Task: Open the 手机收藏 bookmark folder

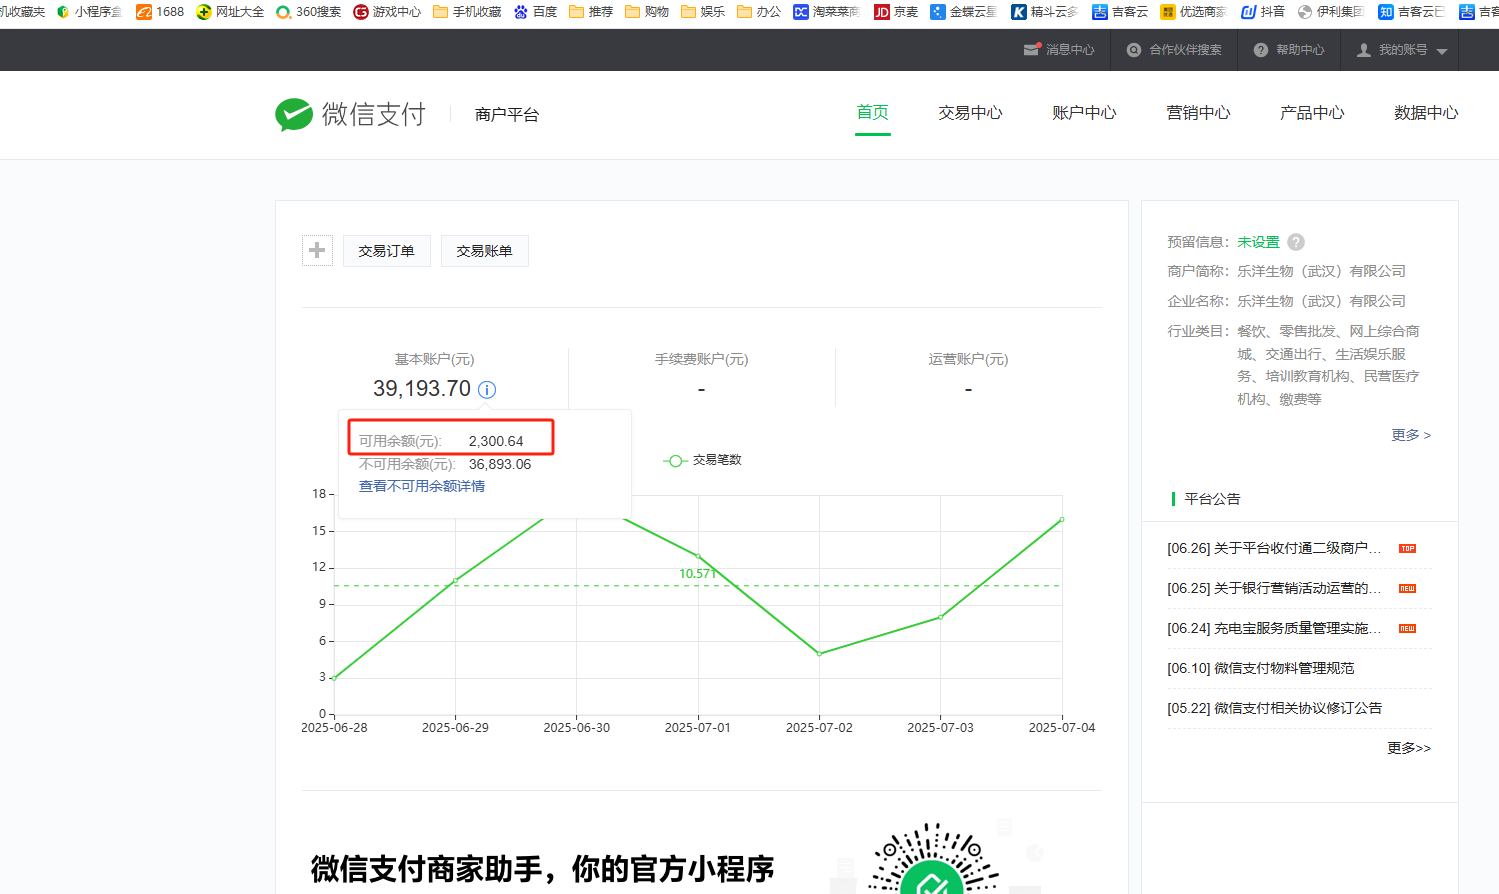Action: point(467,12)
